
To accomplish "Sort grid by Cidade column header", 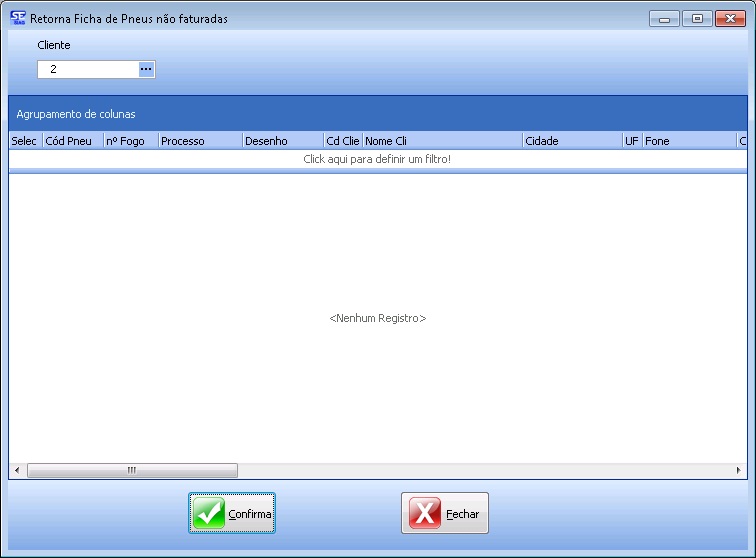I will tap(571, 141).
